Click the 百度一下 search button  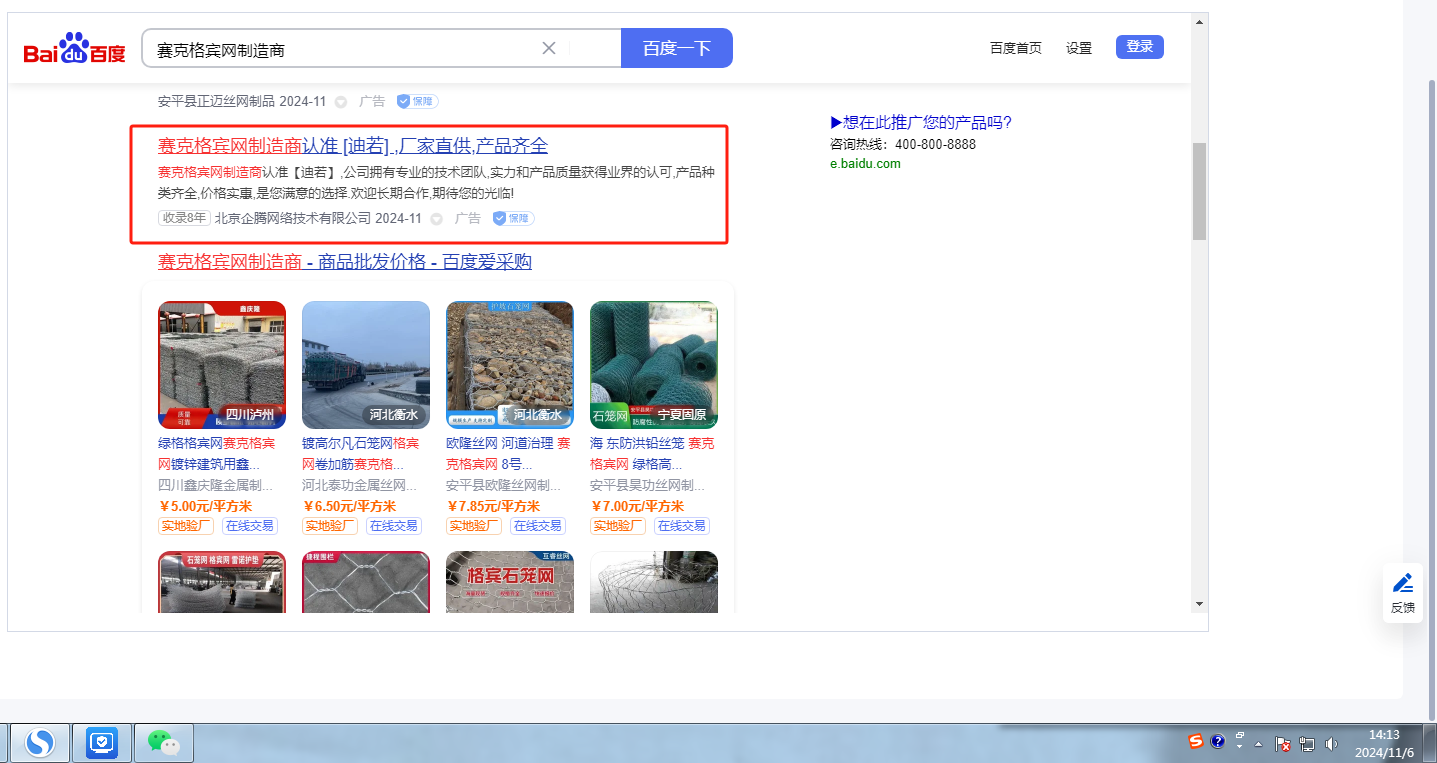tap(677, 48)
